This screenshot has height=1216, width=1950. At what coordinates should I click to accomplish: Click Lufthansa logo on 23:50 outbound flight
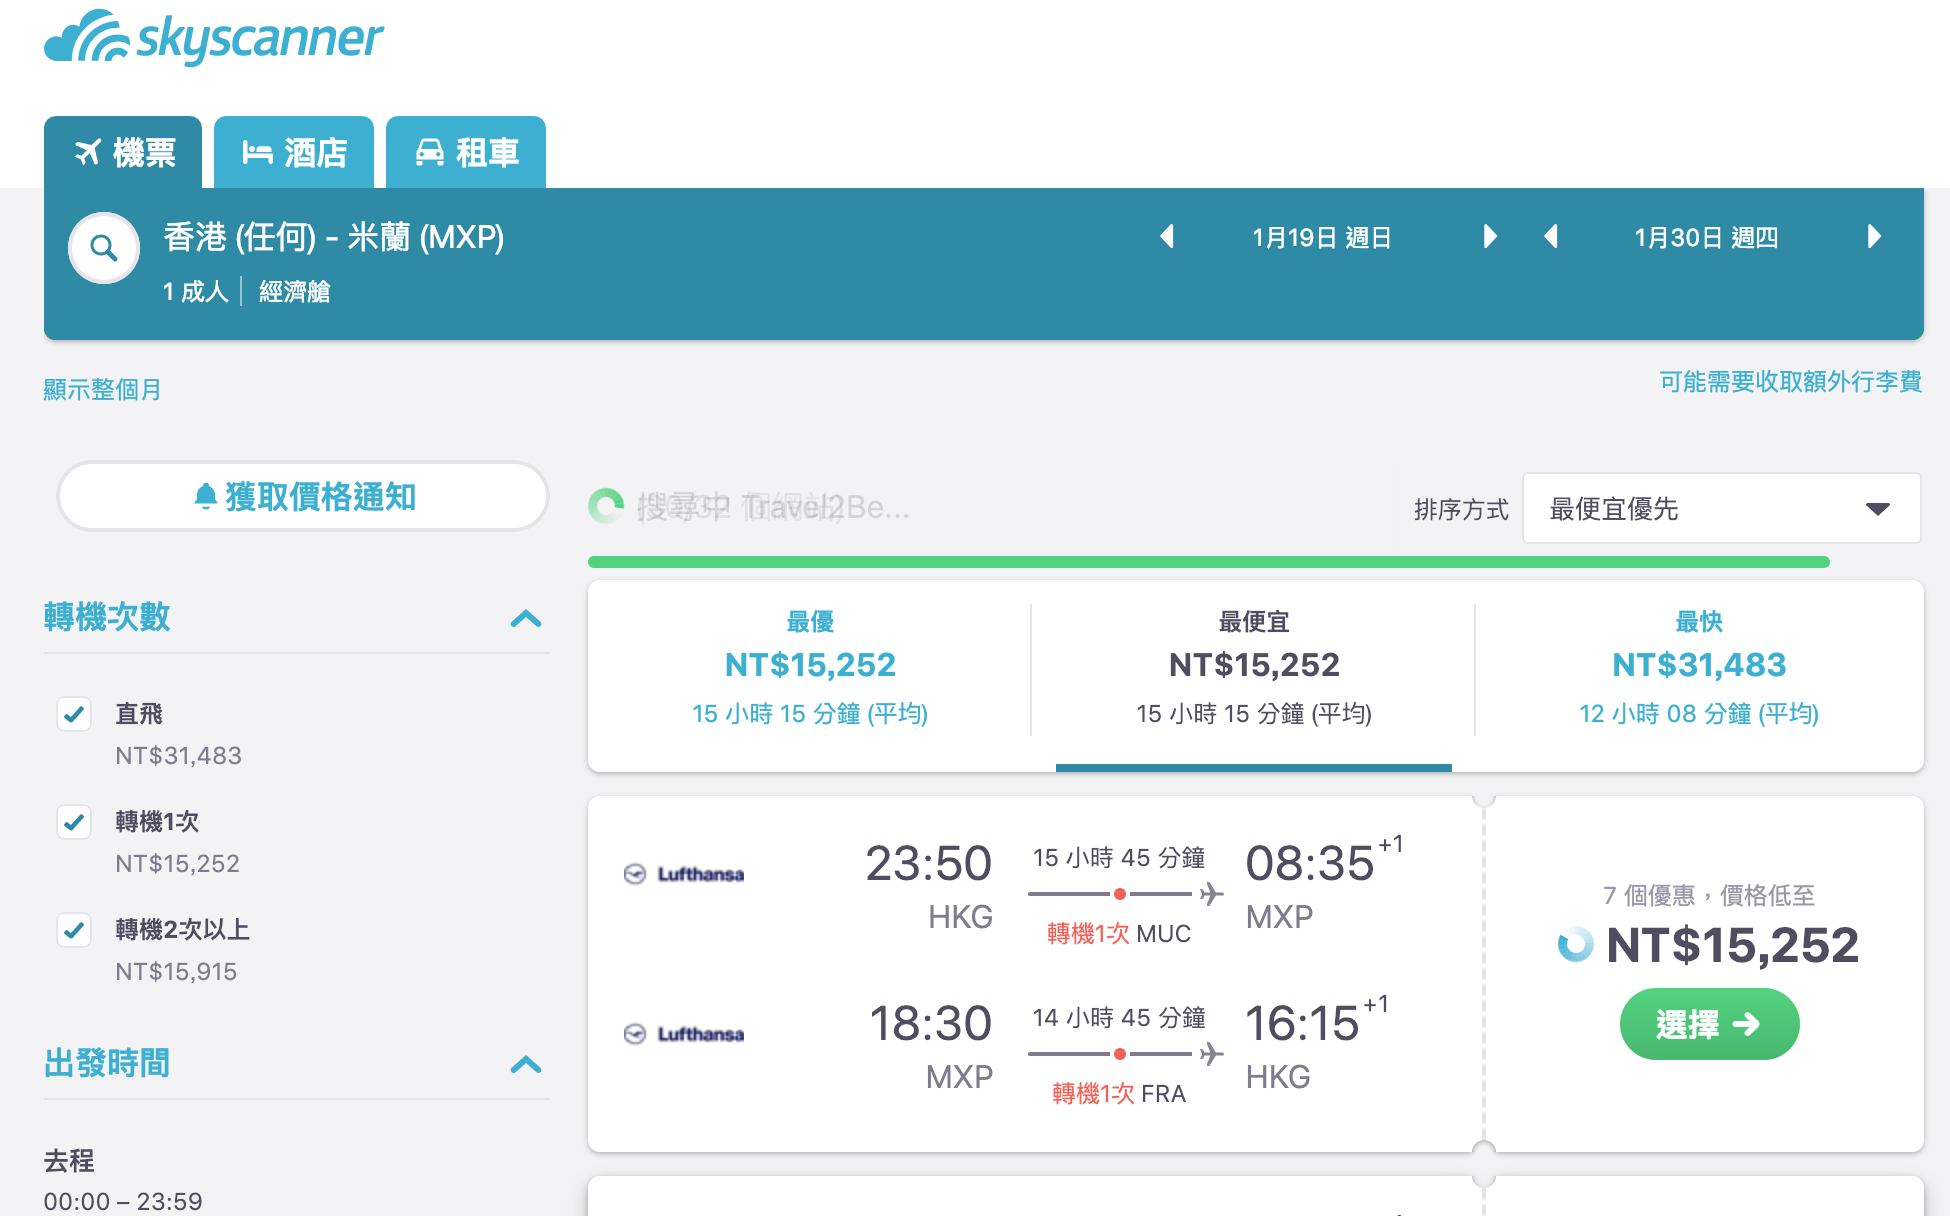tap(684, 874)
